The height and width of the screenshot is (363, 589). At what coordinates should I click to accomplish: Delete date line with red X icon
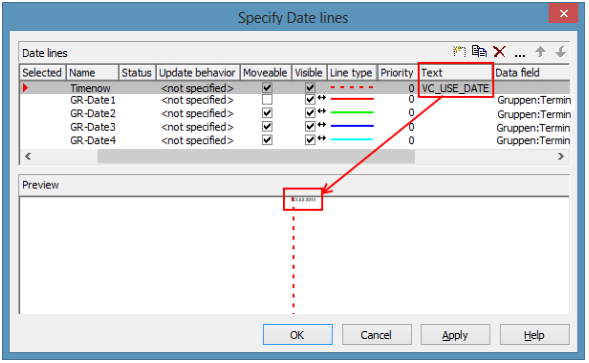pos(499,51)
